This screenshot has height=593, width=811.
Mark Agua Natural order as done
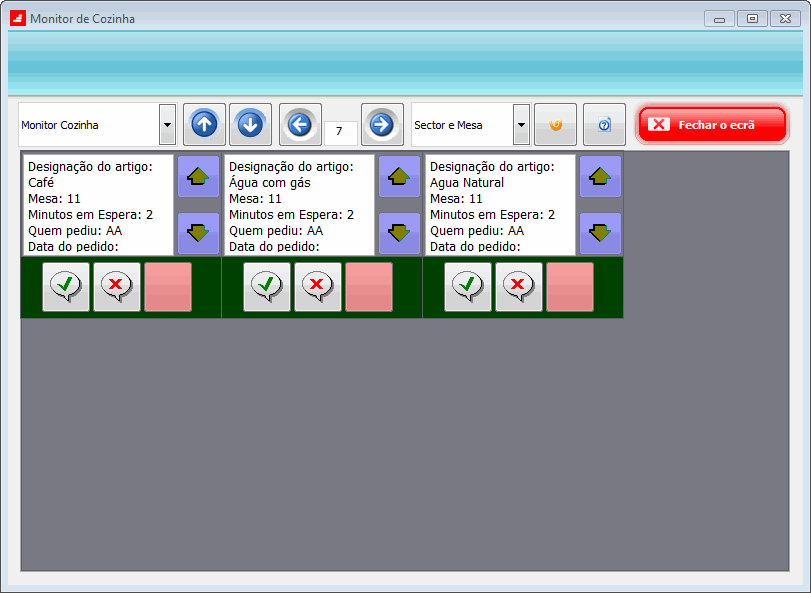point(468,287)
